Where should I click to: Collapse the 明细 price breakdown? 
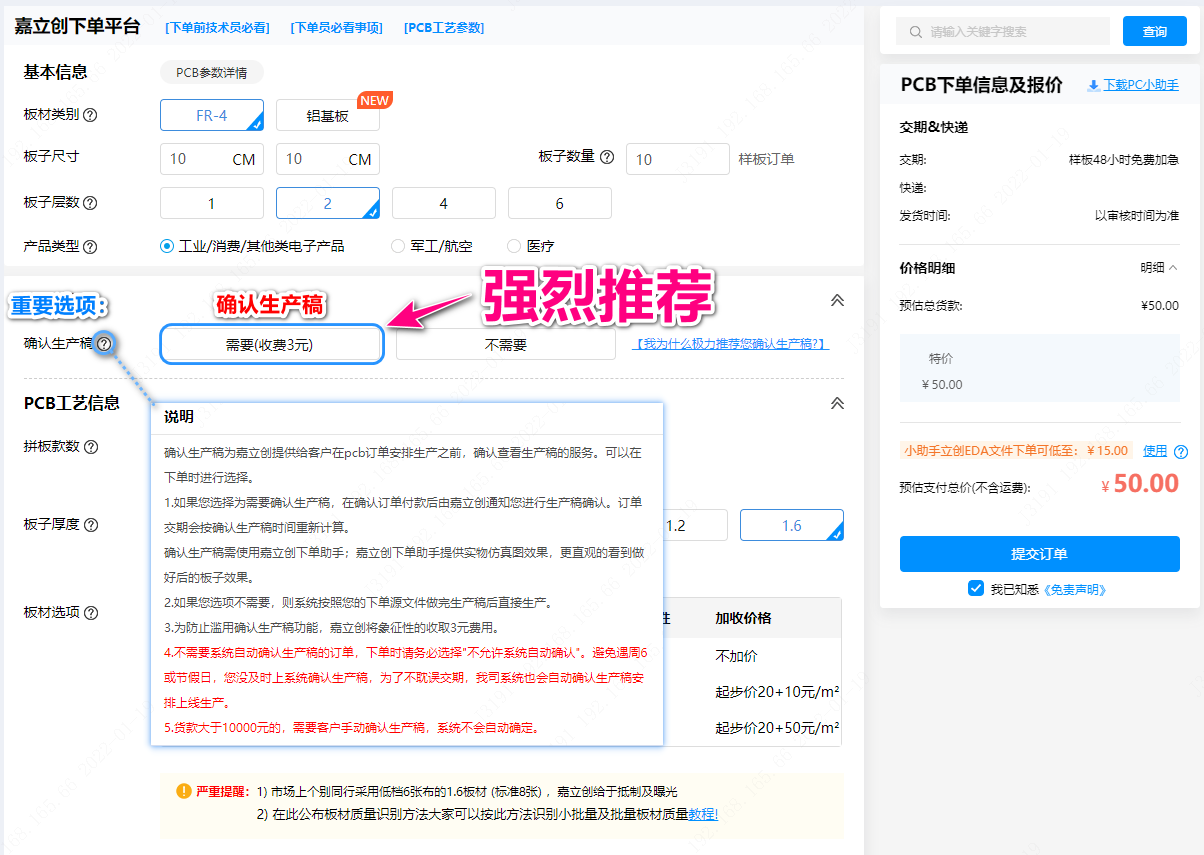coord(1159,268)
